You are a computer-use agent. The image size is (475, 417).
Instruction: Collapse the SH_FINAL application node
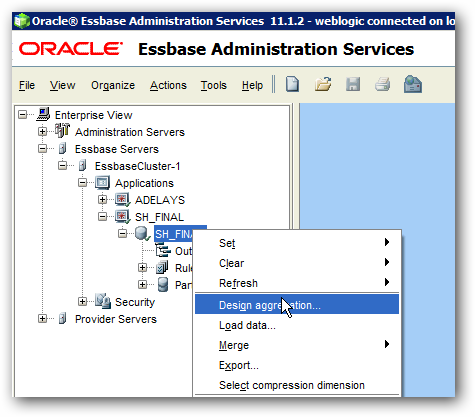pos(102,216)
